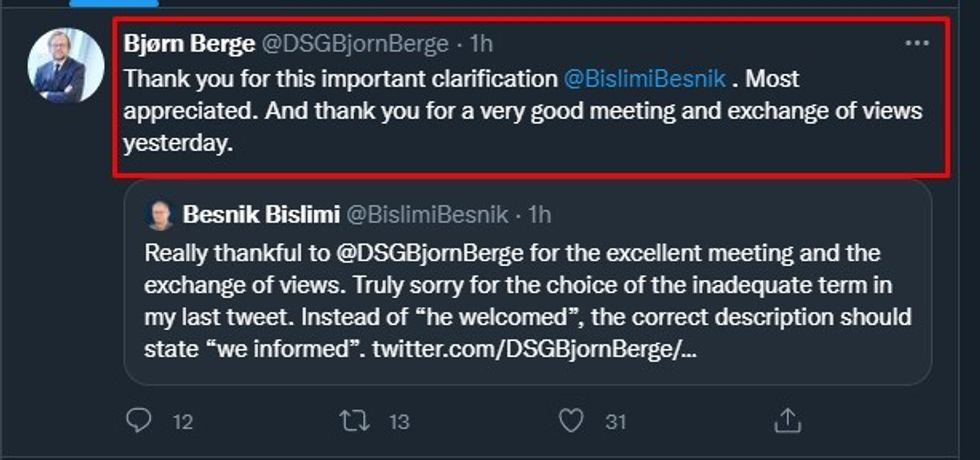Click the like count 31
980x460 pixels.
click(615, 422)
